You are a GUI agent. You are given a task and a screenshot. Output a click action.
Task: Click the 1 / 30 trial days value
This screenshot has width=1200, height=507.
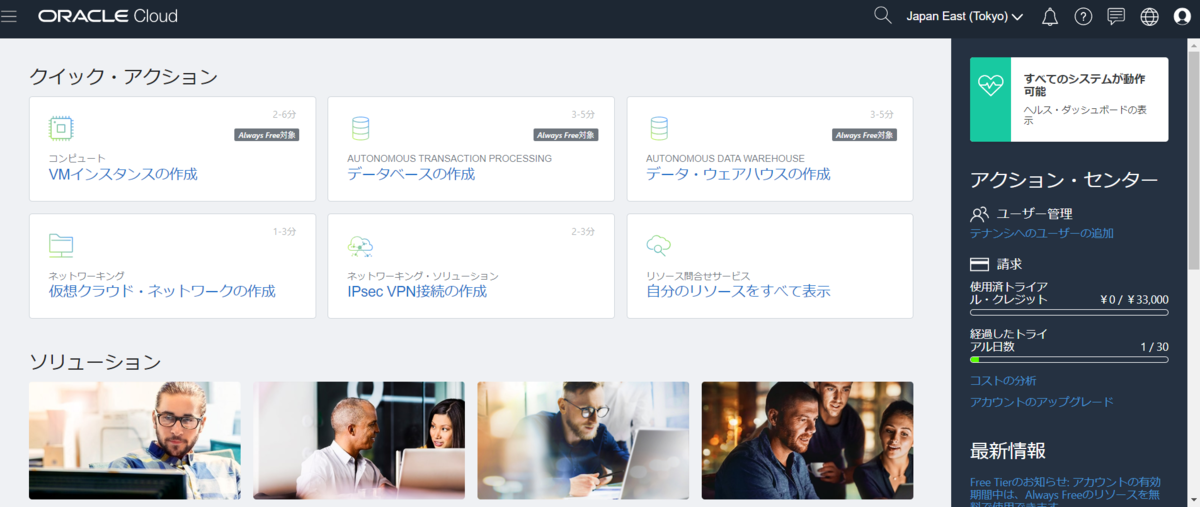pos(1155,346)
